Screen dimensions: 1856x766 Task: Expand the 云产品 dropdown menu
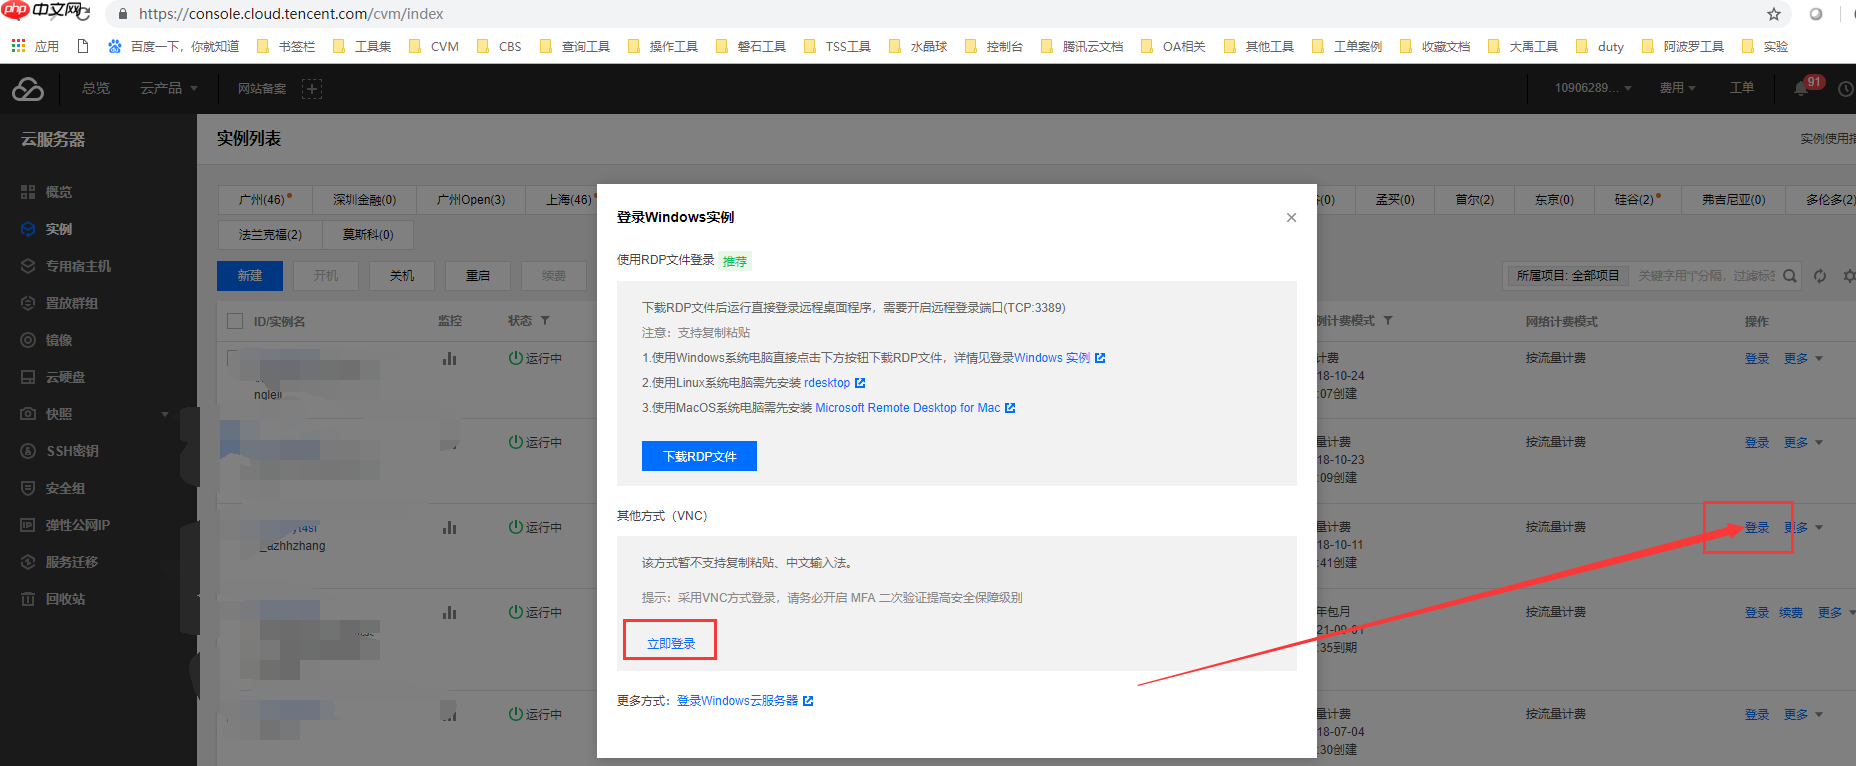click(169, 88)
